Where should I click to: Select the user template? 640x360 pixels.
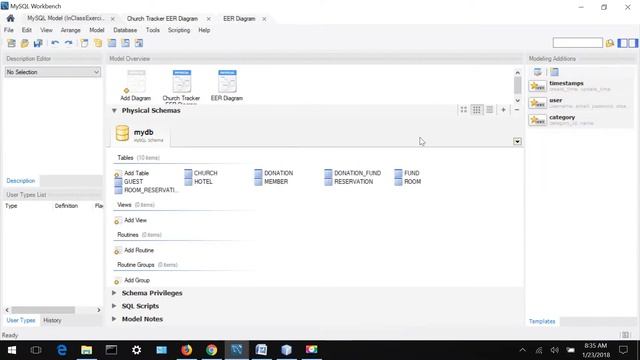point(581,103)
